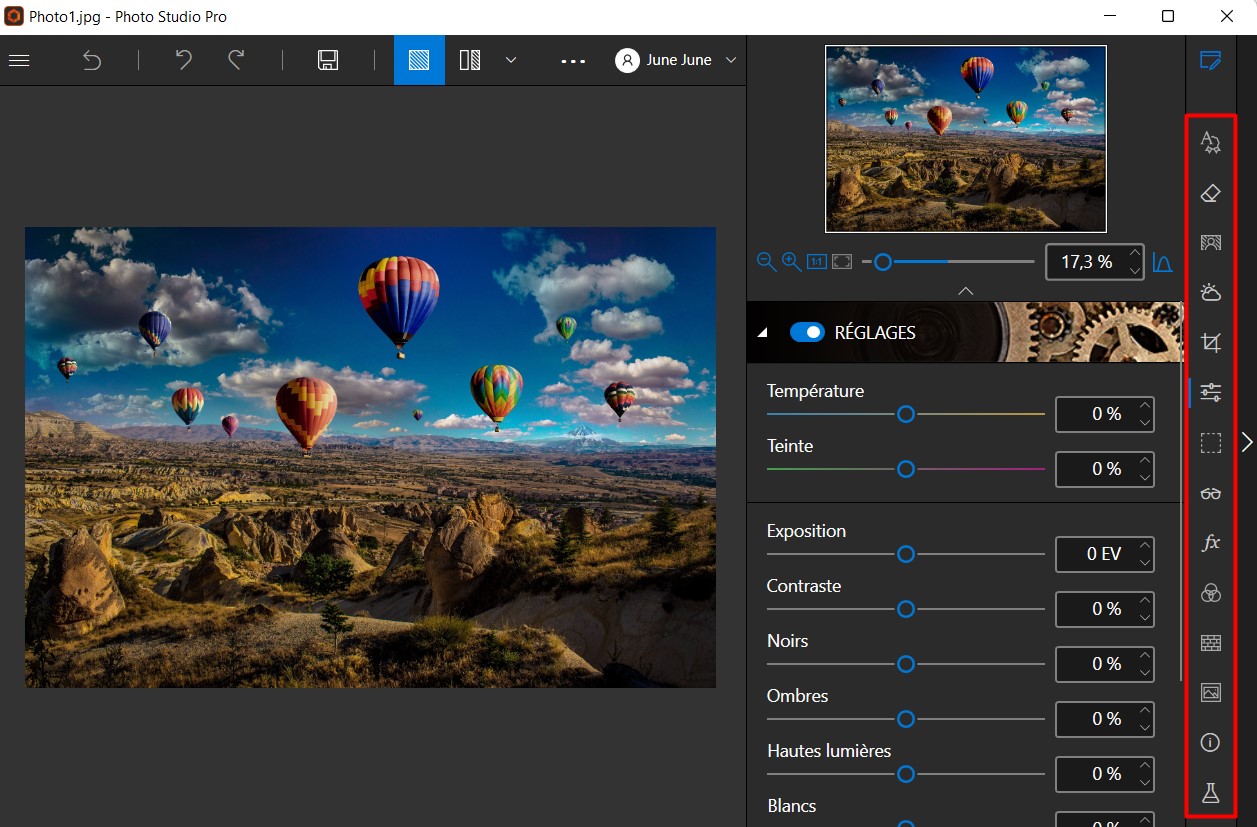Set zoom to 1:1 actual size

(817, 262)
